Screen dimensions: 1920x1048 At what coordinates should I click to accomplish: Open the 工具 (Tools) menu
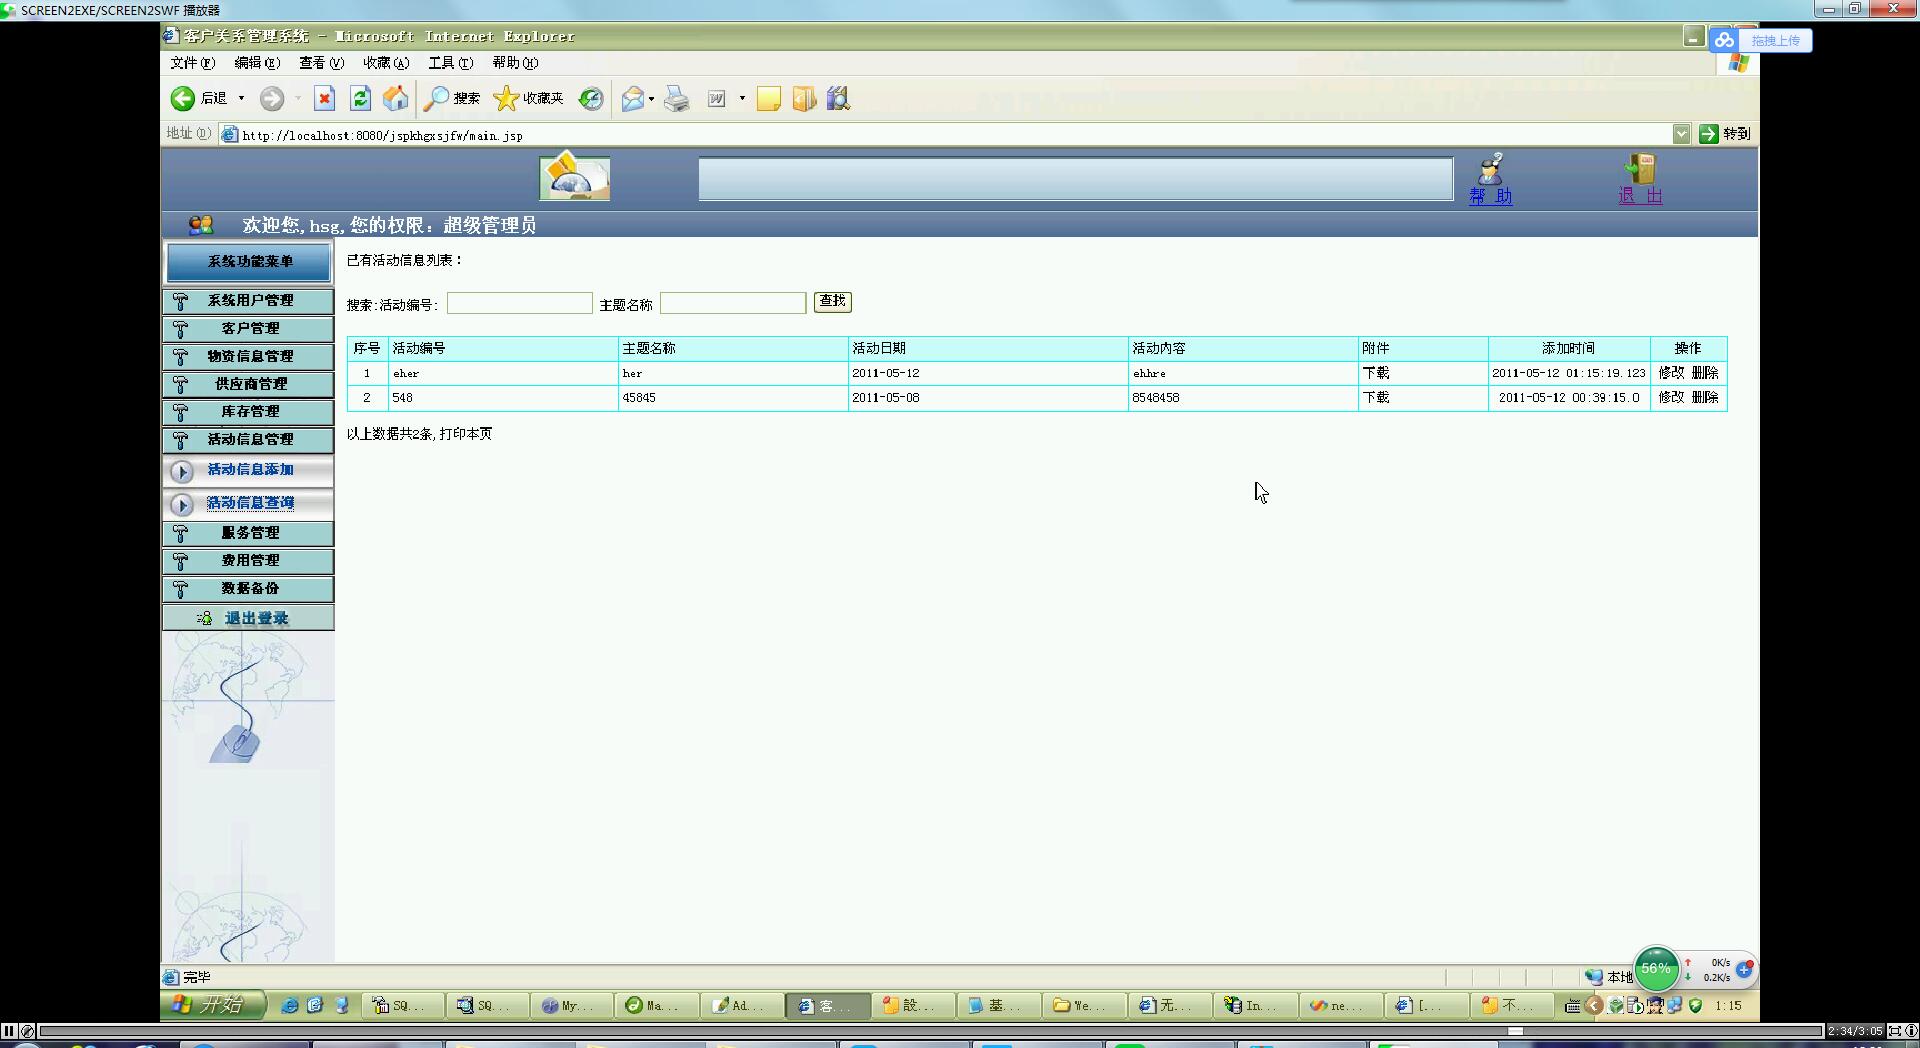[450, 63]
